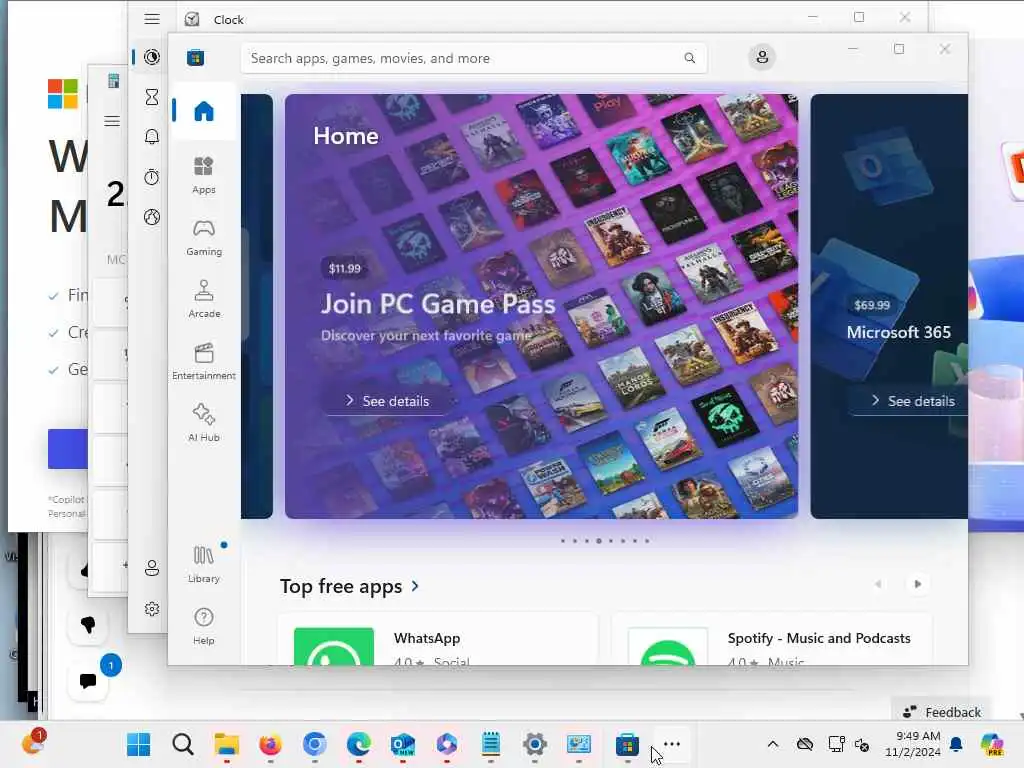Click the Store search box
Screen dimensions: 1024x768
coord(473,58)
